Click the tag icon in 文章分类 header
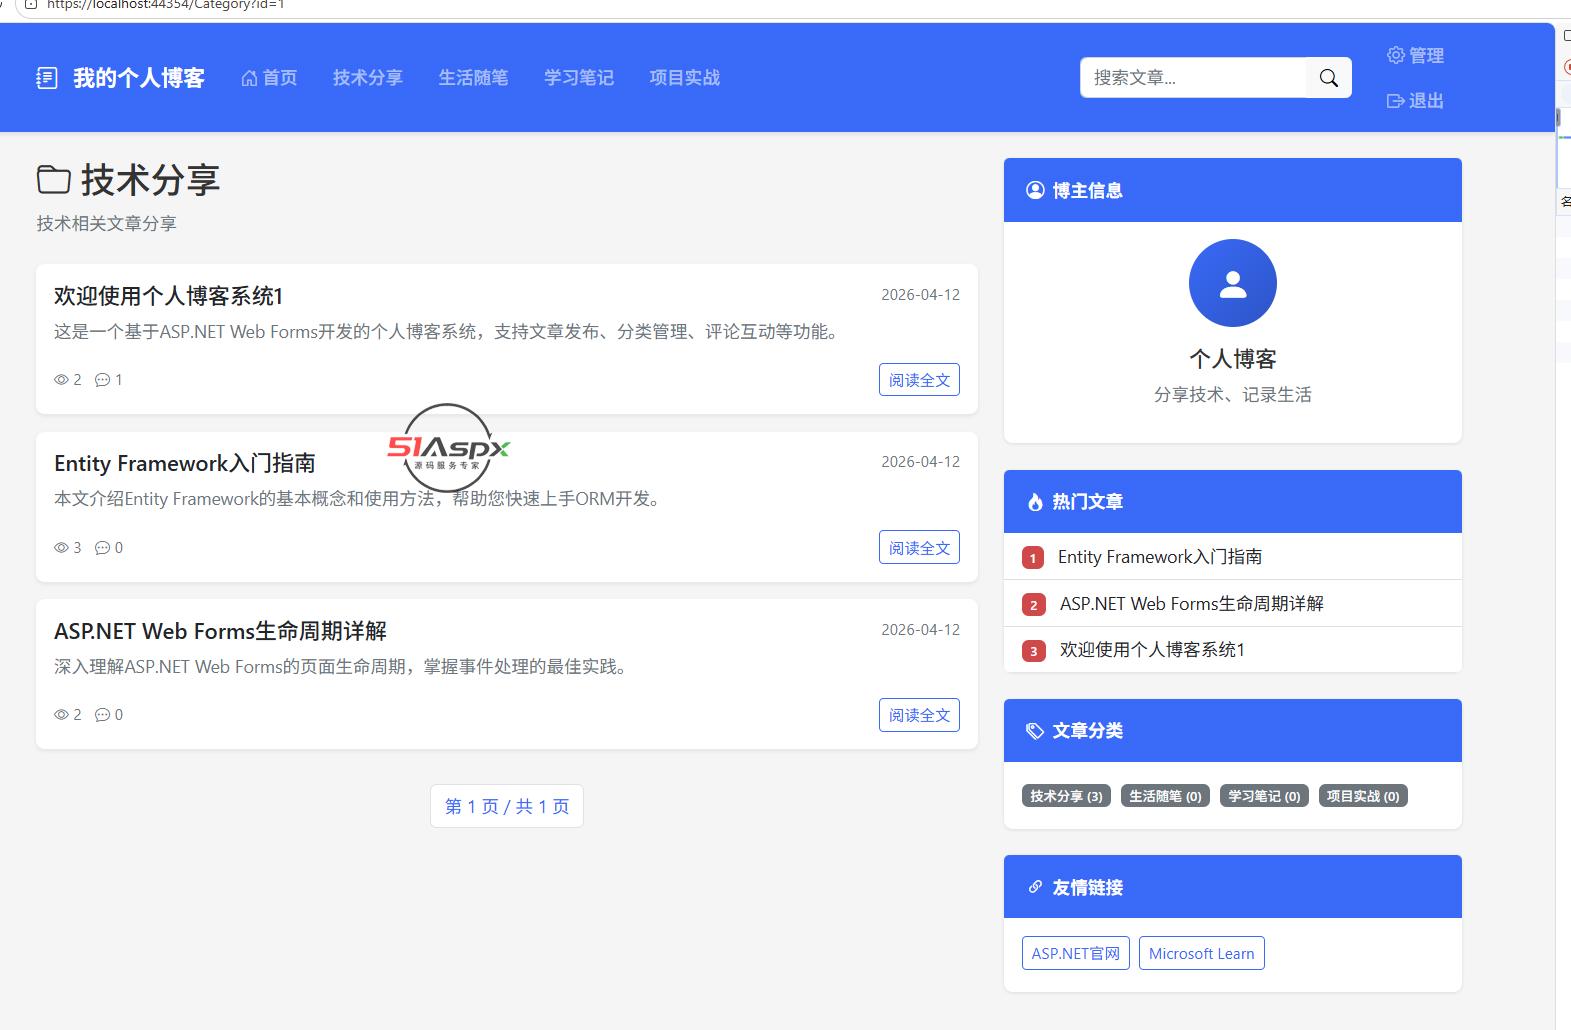 point(1035,731)
